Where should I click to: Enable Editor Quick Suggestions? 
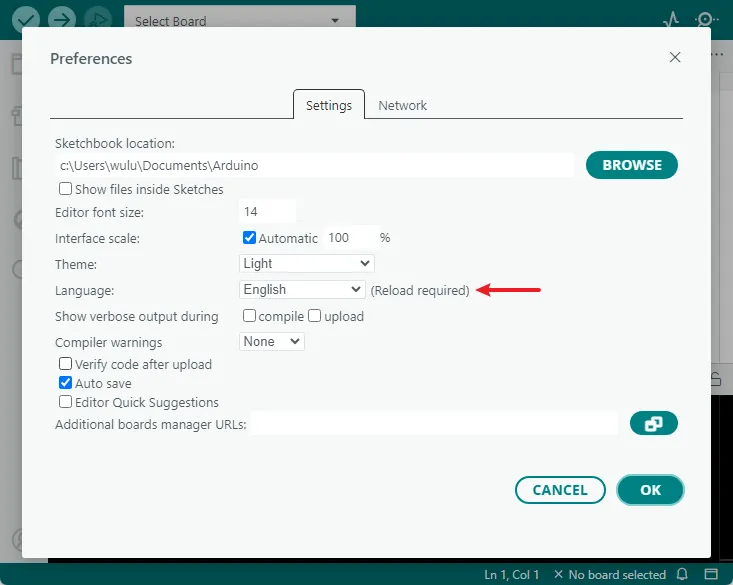[x=66, y=402]
